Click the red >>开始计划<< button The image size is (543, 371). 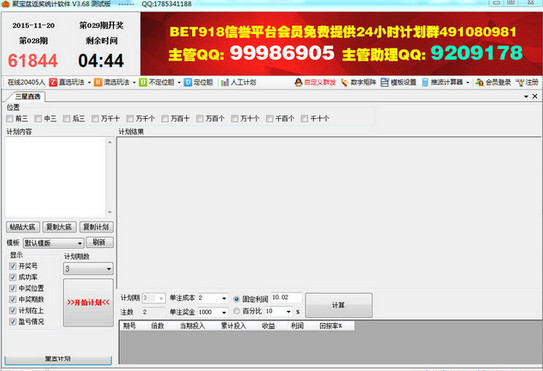[x=88, y=302]
